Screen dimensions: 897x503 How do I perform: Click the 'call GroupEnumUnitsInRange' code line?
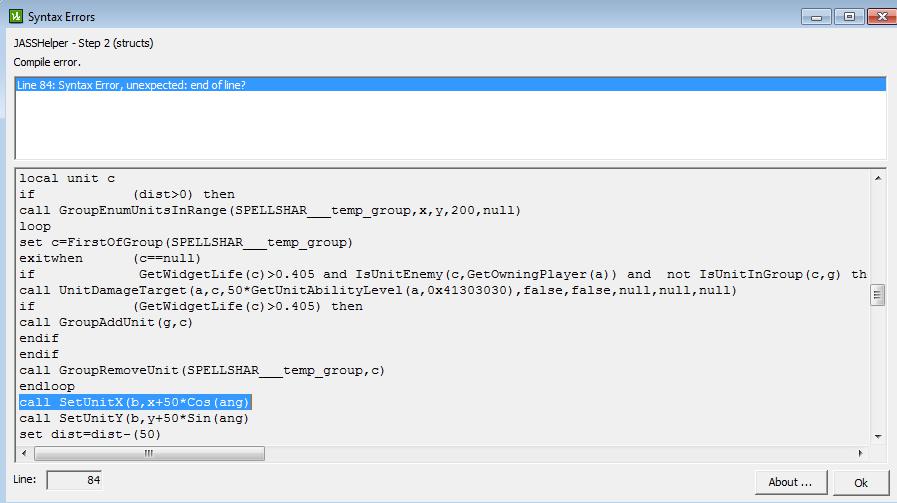tap(270, 210)
